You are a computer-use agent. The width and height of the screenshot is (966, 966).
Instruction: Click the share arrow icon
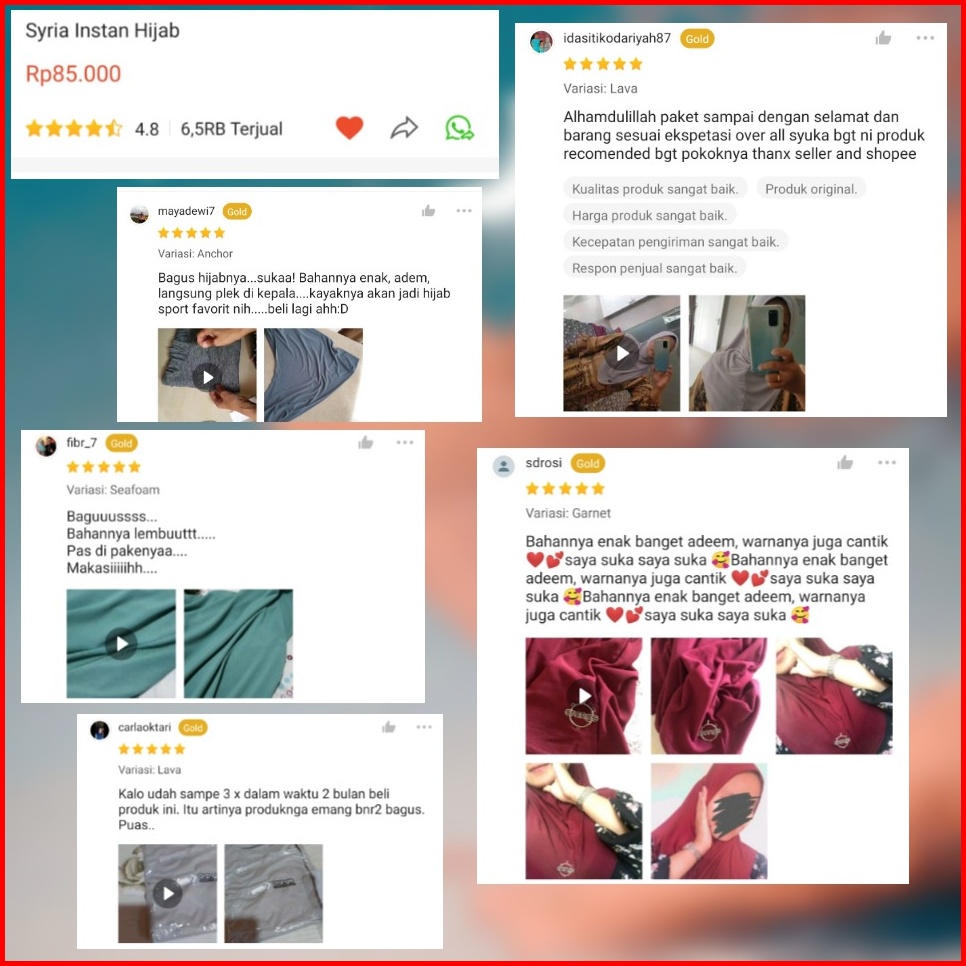pyautogui.click(x=404, y=128)
